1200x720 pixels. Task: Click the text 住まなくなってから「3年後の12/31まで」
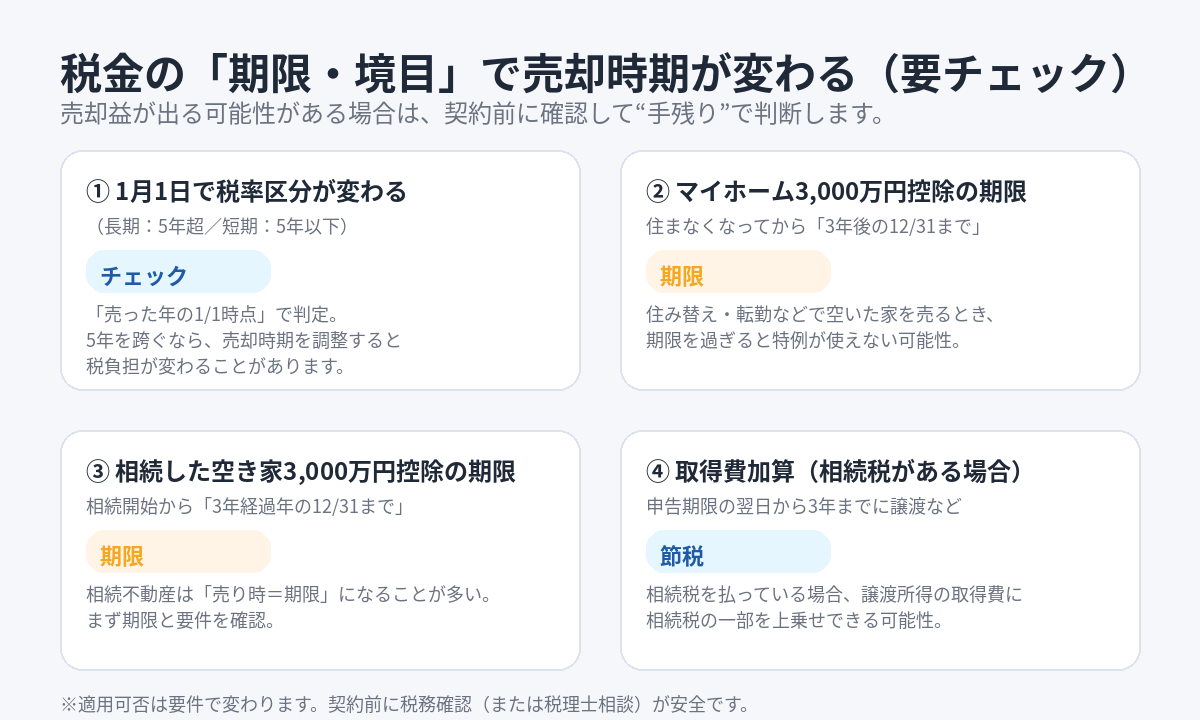pos(812,226)
